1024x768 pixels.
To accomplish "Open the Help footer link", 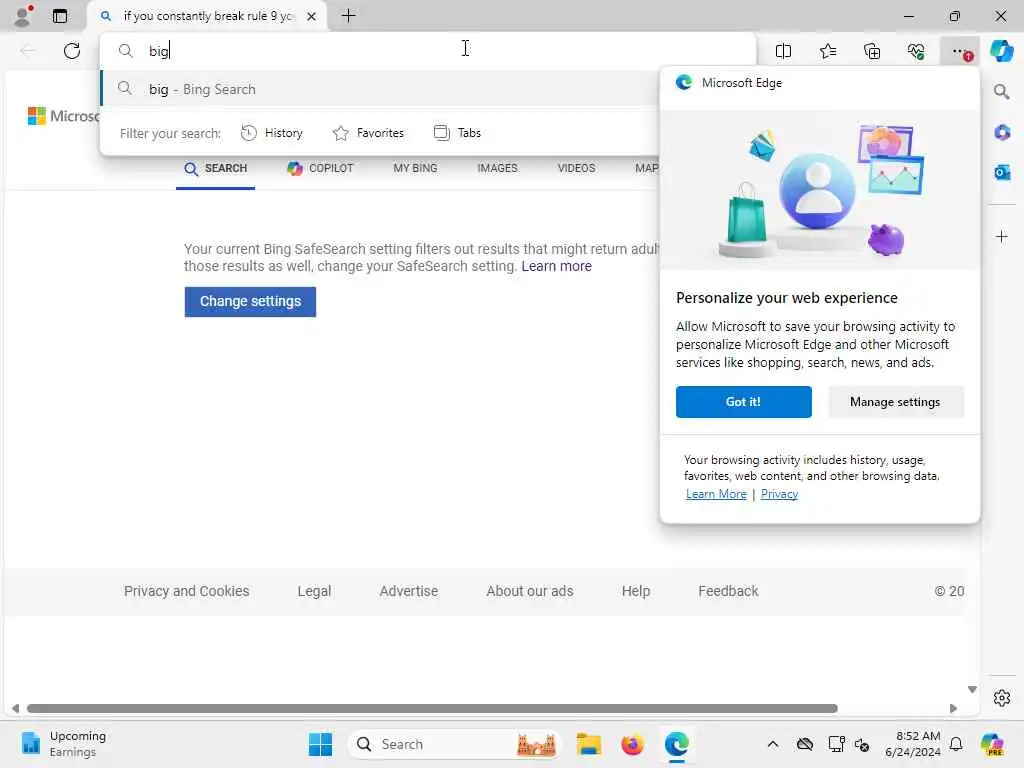I will pos(635,591).
